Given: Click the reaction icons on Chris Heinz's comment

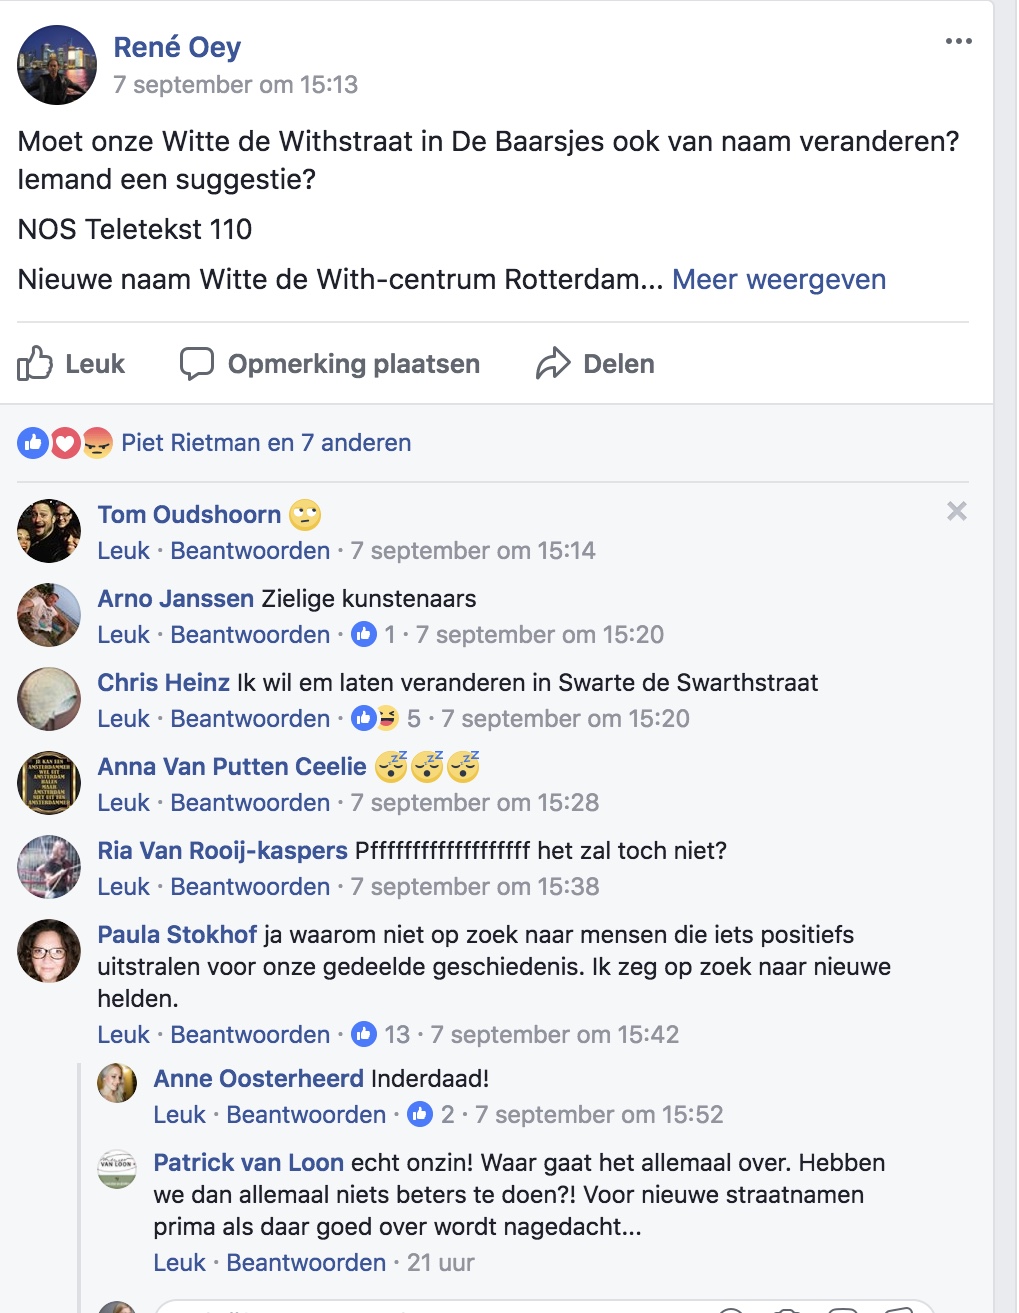Looking at the screenshot, I should pyautogui.click(x=375, y=719).
